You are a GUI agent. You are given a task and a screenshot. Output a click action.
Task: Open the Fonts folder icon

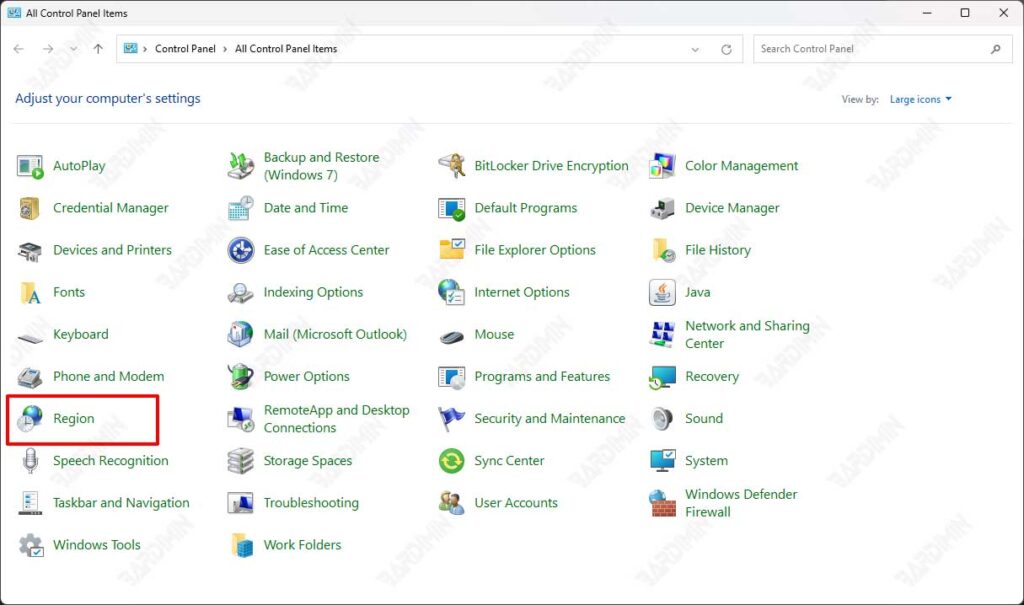tap(30, 293)
